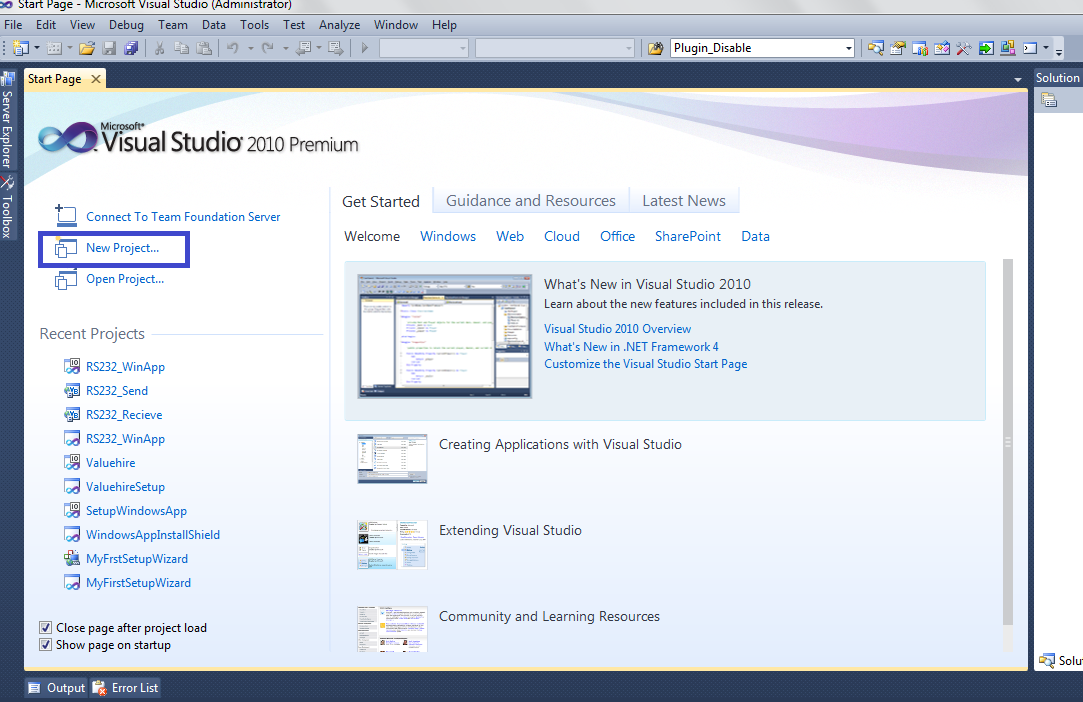Viewport: 1083px width, 702px height.
Task: Open a file using the Open File toolbar icon
Action: point(87,47)
